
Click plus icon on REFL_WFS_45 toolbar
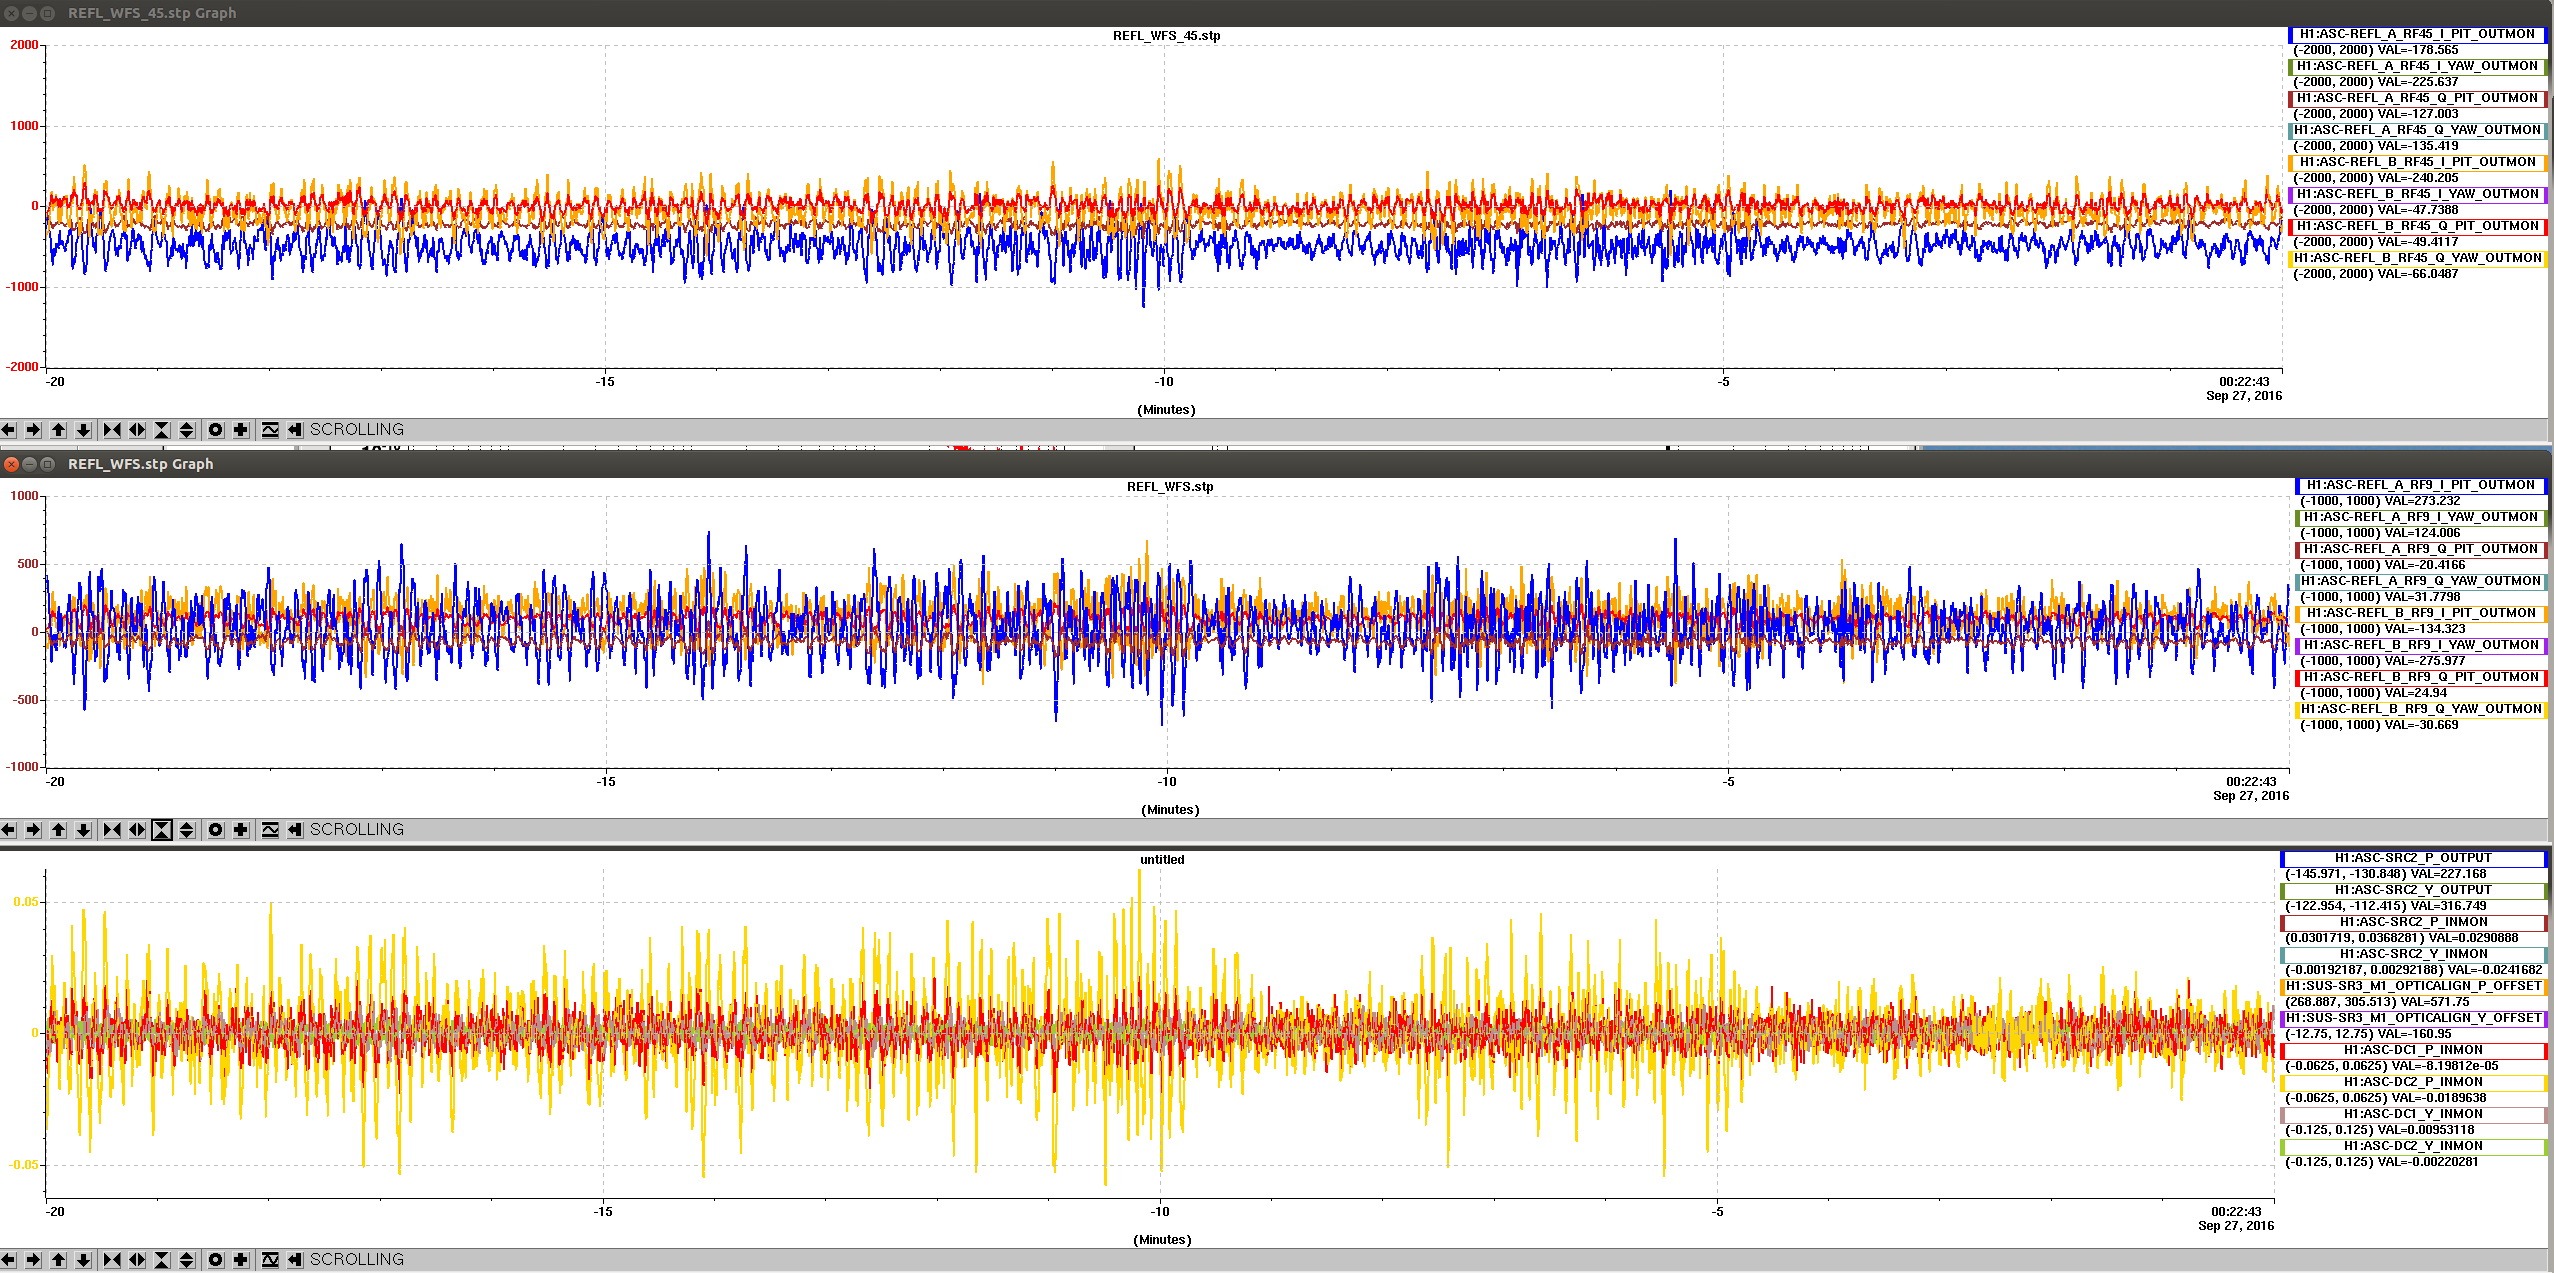click(241, 430)
